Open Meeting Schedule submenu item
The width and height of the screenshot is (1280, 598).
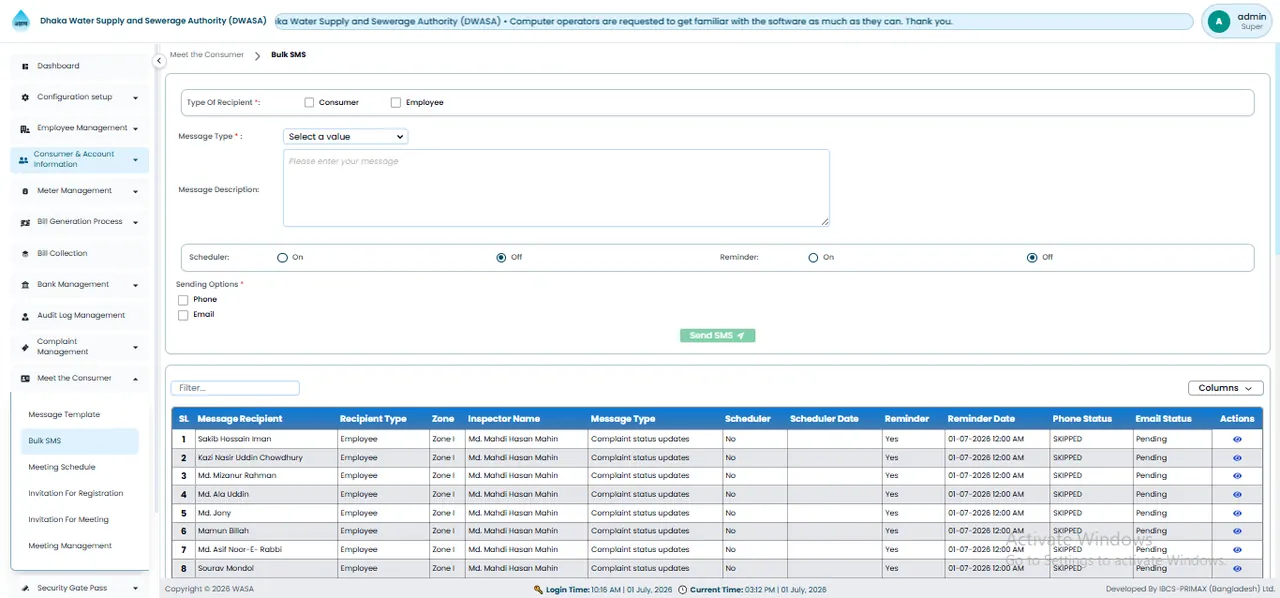(x=79, y=467)
